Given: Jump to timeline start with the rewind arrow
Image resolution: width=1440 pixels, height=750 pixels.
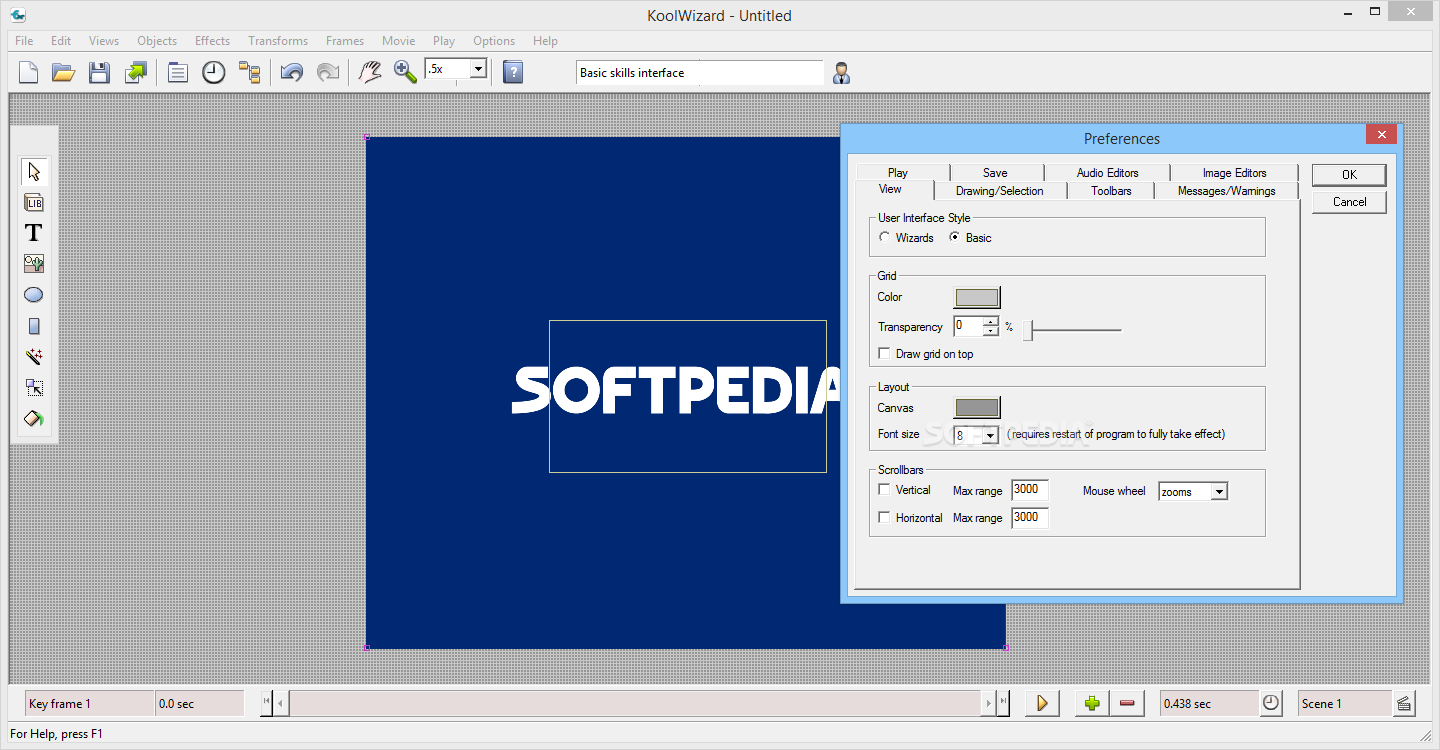Looking at the screenshot, I should click(267, 703).
